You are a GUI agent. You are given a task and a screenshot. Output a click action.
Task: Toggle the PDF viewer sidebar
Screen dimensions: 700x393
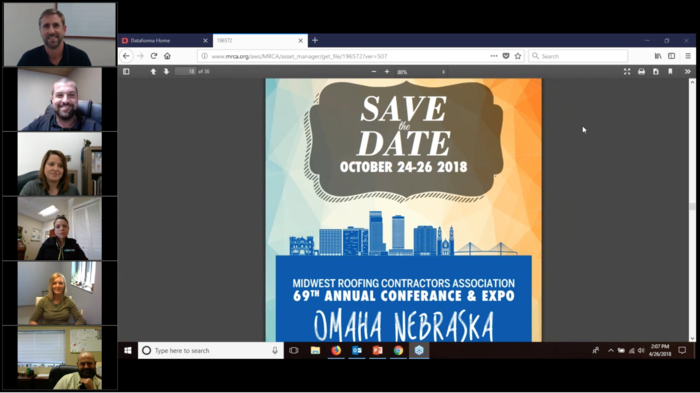126,71
